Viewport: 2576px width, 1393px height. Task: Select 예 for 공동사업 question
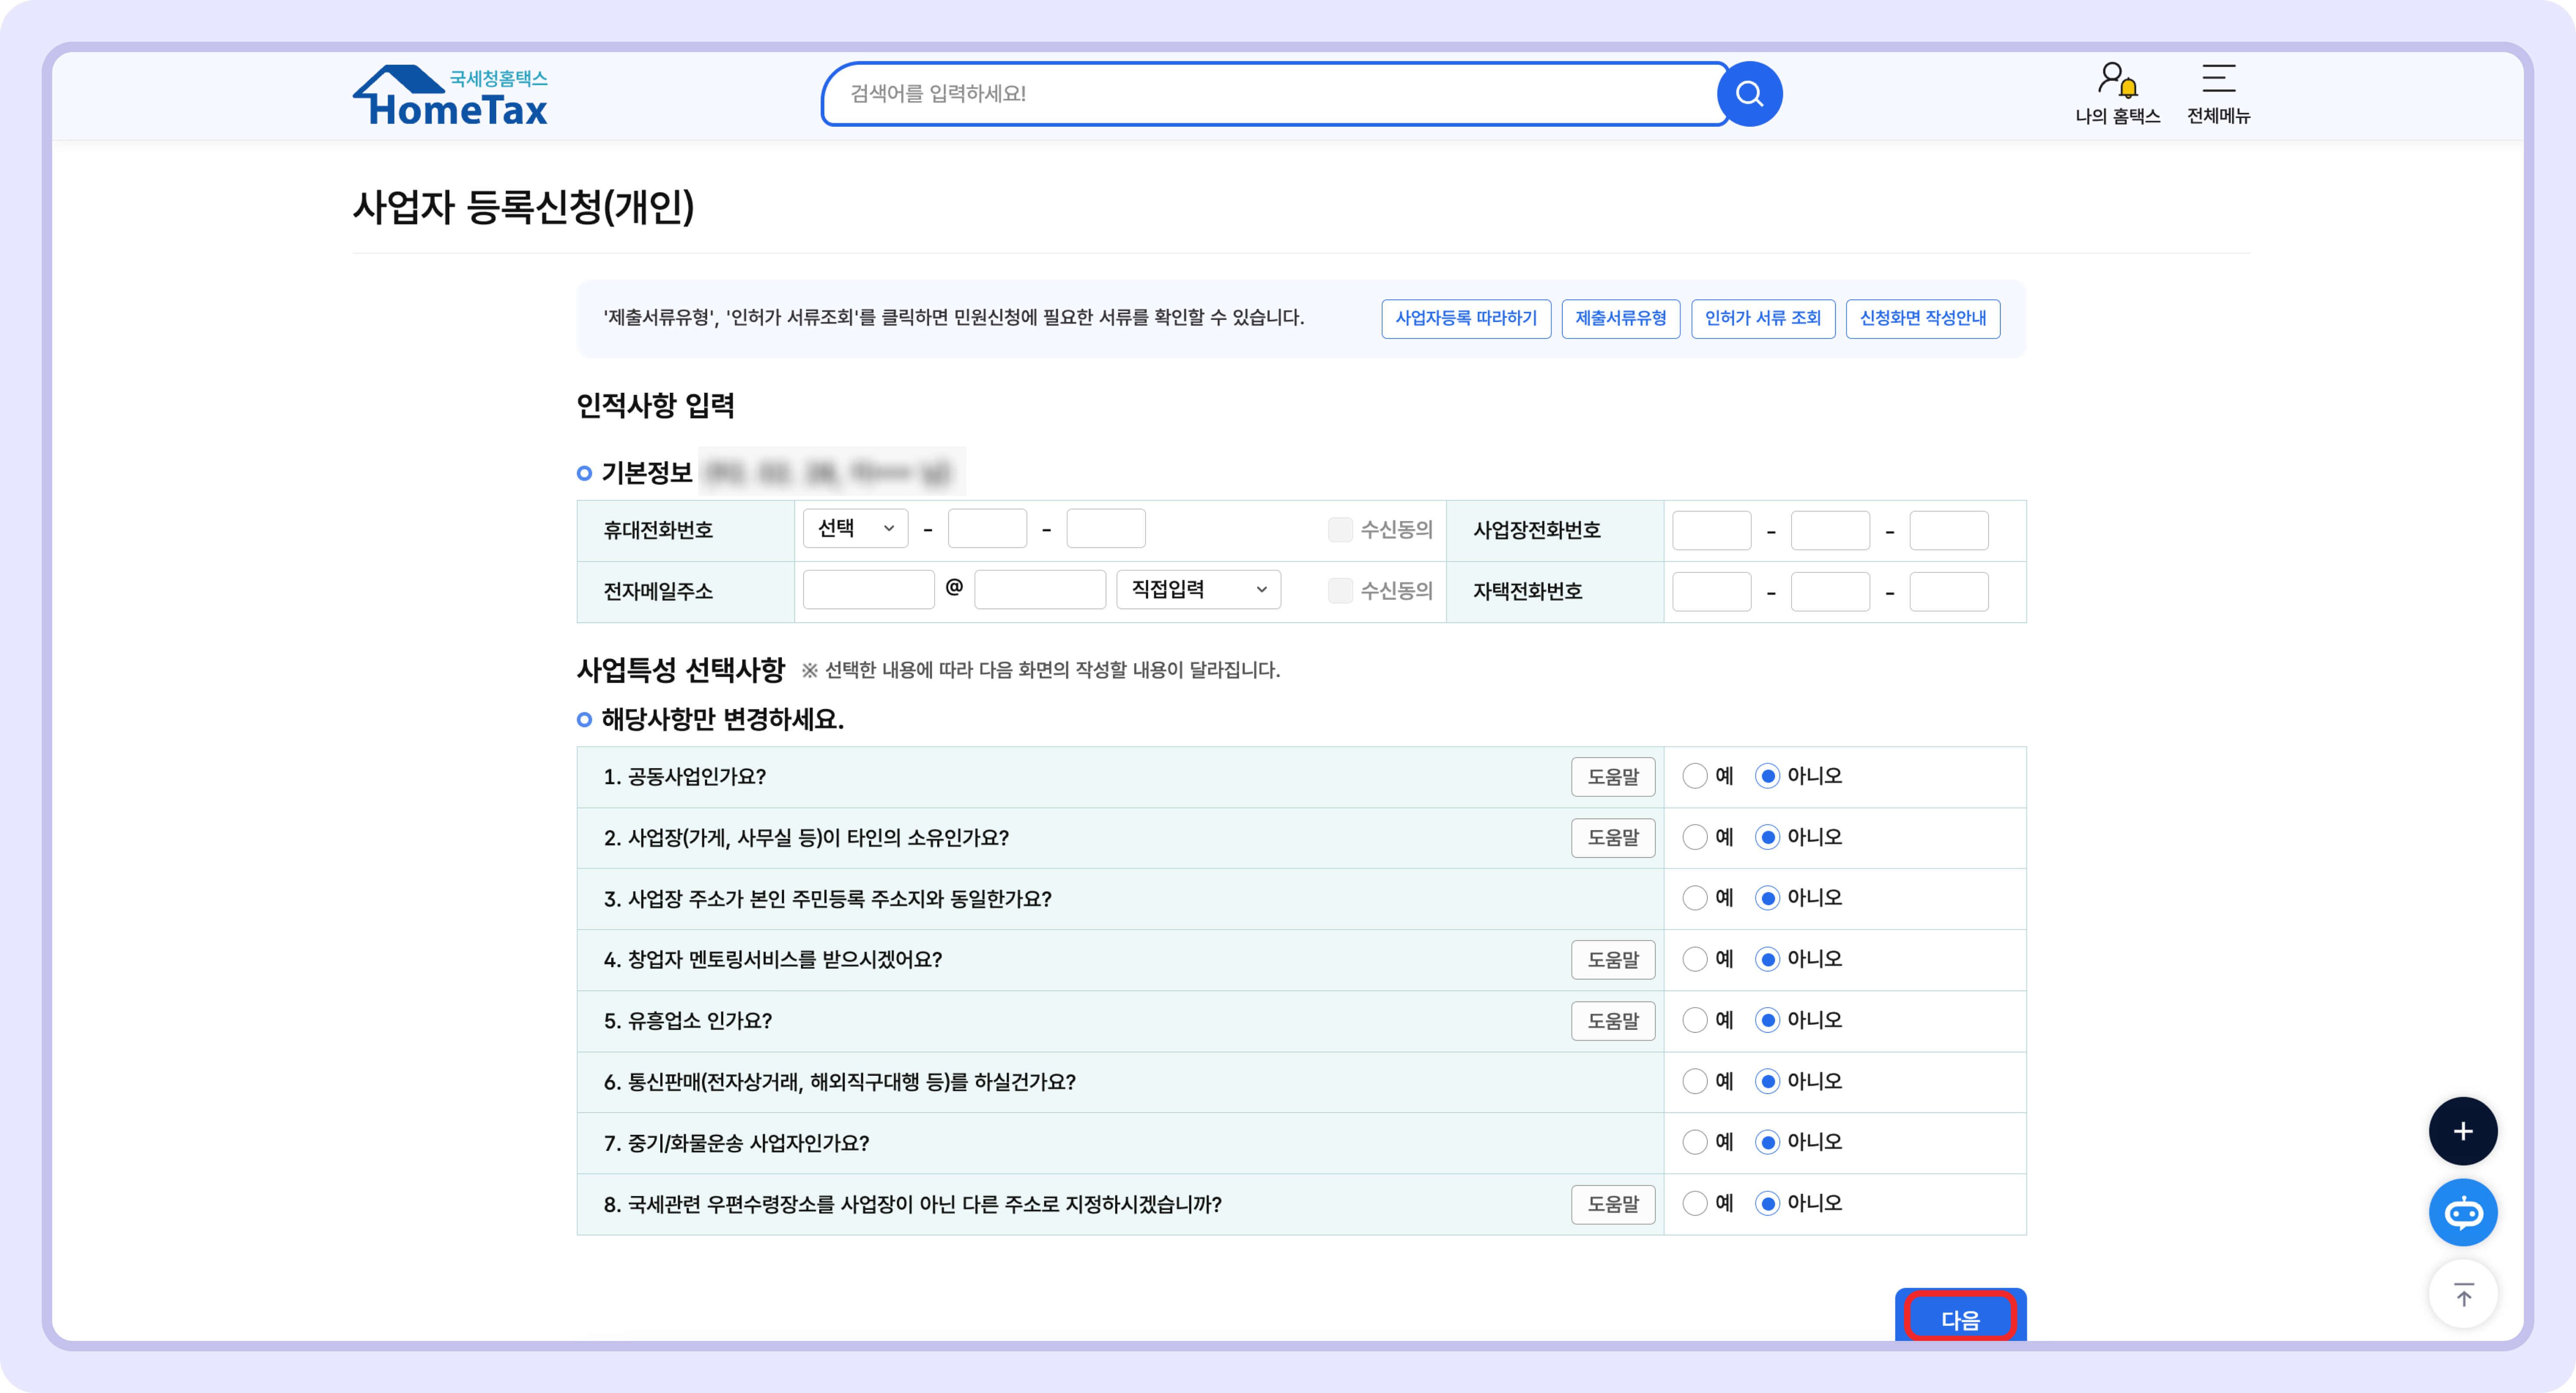coord(1695,776)
